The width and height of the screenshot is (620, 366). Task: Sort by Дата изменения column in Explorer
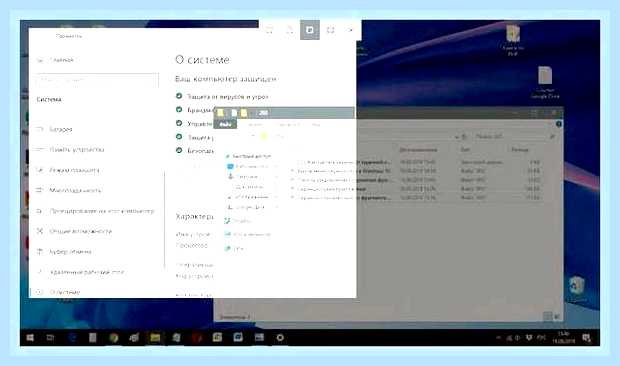tap(418, 150)
